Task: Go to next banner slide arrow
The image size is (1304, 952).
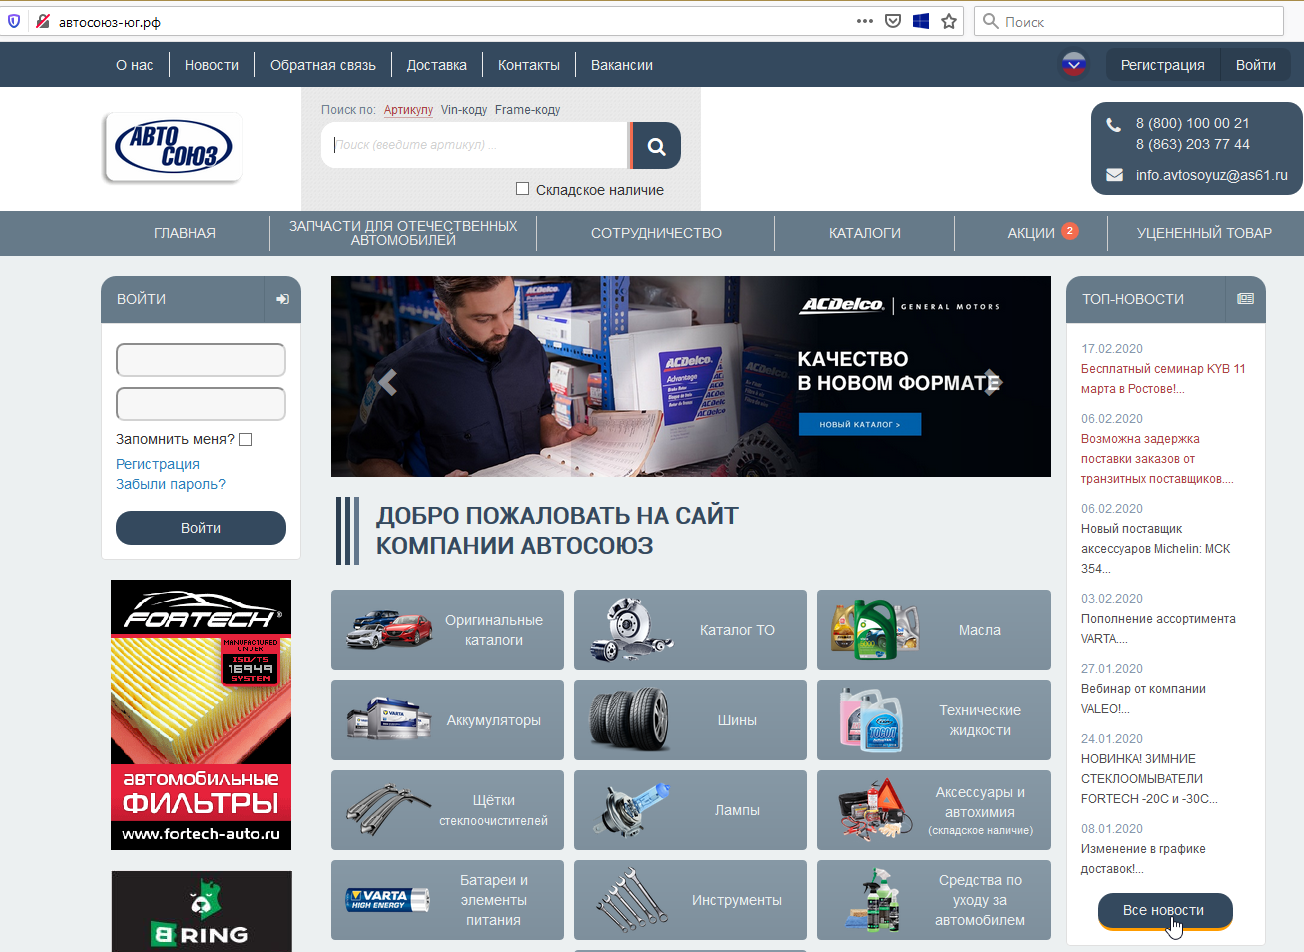Action: (x=990, y=382)
